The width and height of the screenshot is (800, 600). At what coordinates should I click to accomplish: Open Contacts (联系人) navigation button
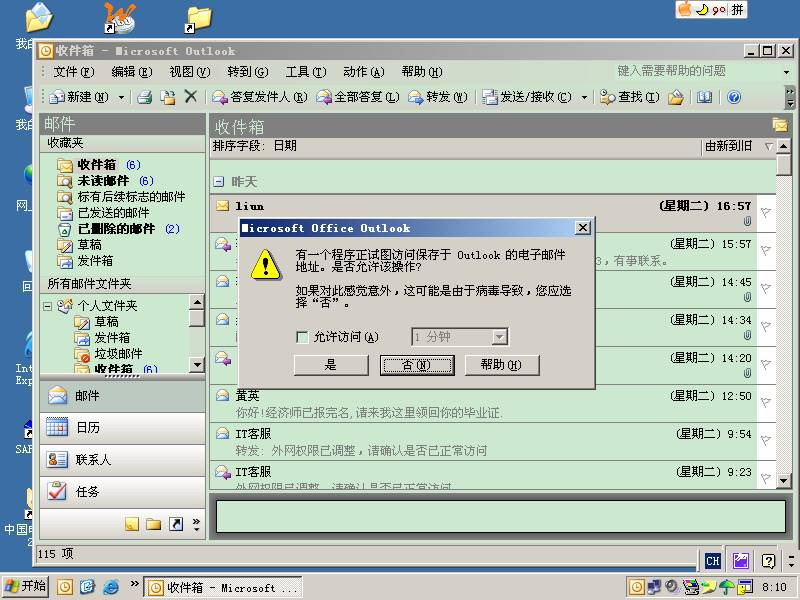tap(122, 459)
